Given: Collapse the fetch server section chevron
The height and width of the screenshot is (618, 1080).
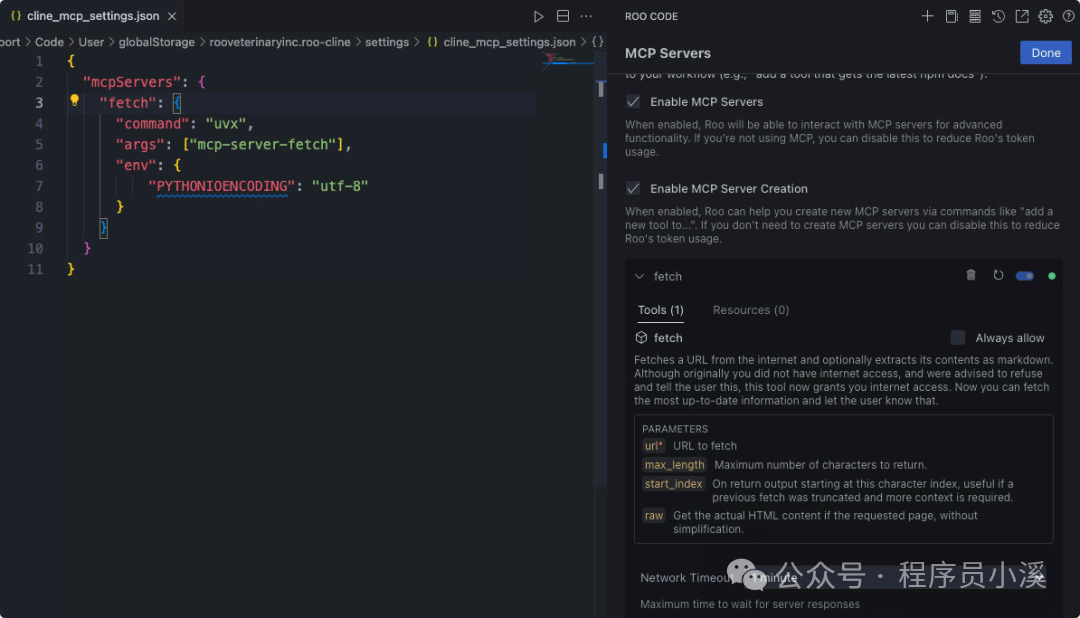Looking at the screenshot, I should point(639,276).
